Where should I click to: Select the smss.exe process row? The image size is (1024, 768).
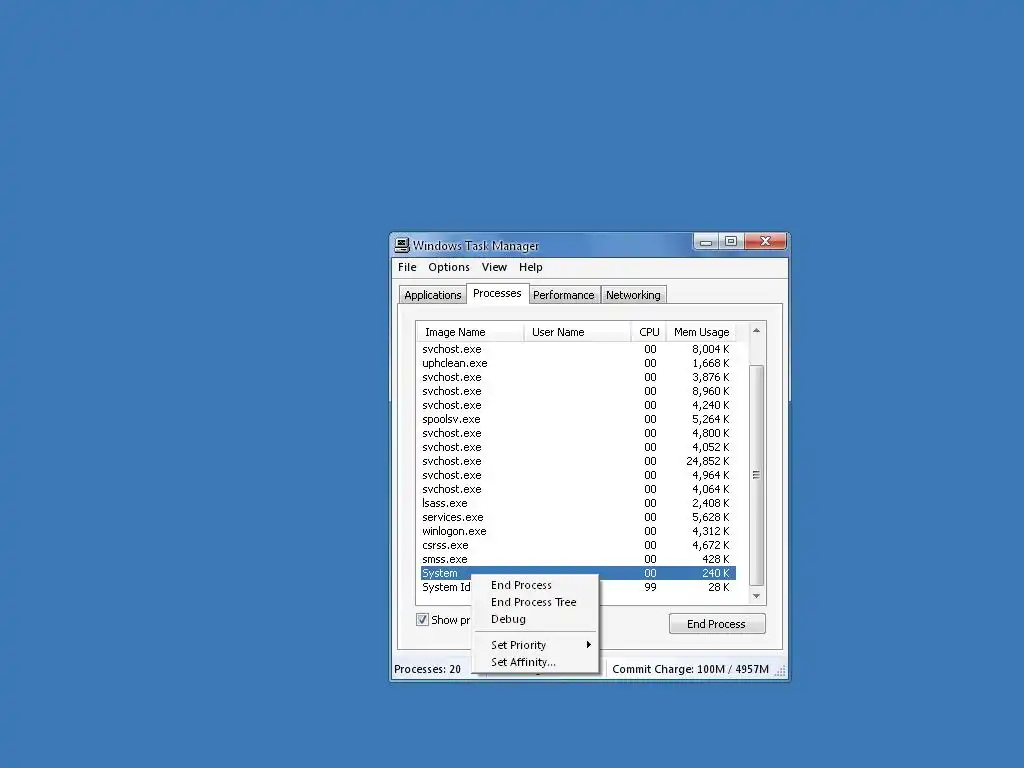point(577,560)
